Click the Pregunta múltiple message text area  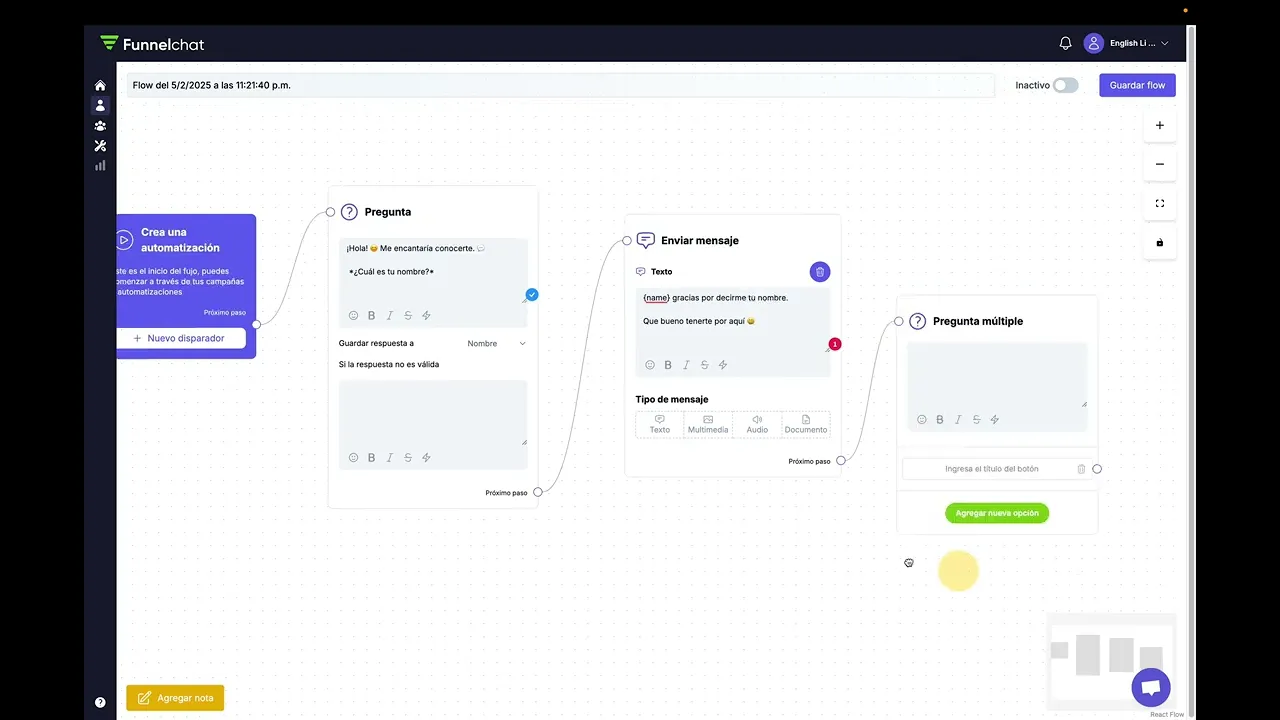click(x=997, y=375)
